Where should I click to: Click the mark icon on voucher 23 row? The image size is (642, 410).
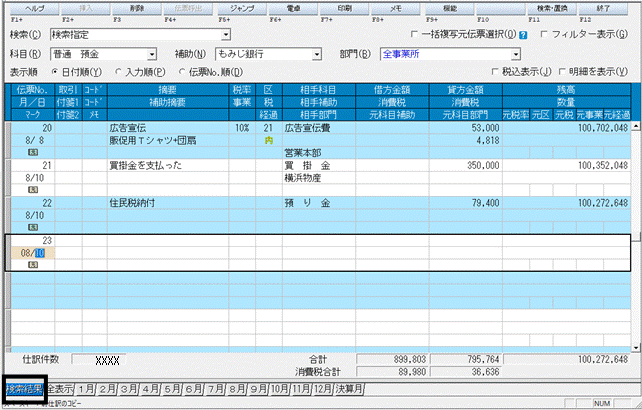click(x=33, y=265)
